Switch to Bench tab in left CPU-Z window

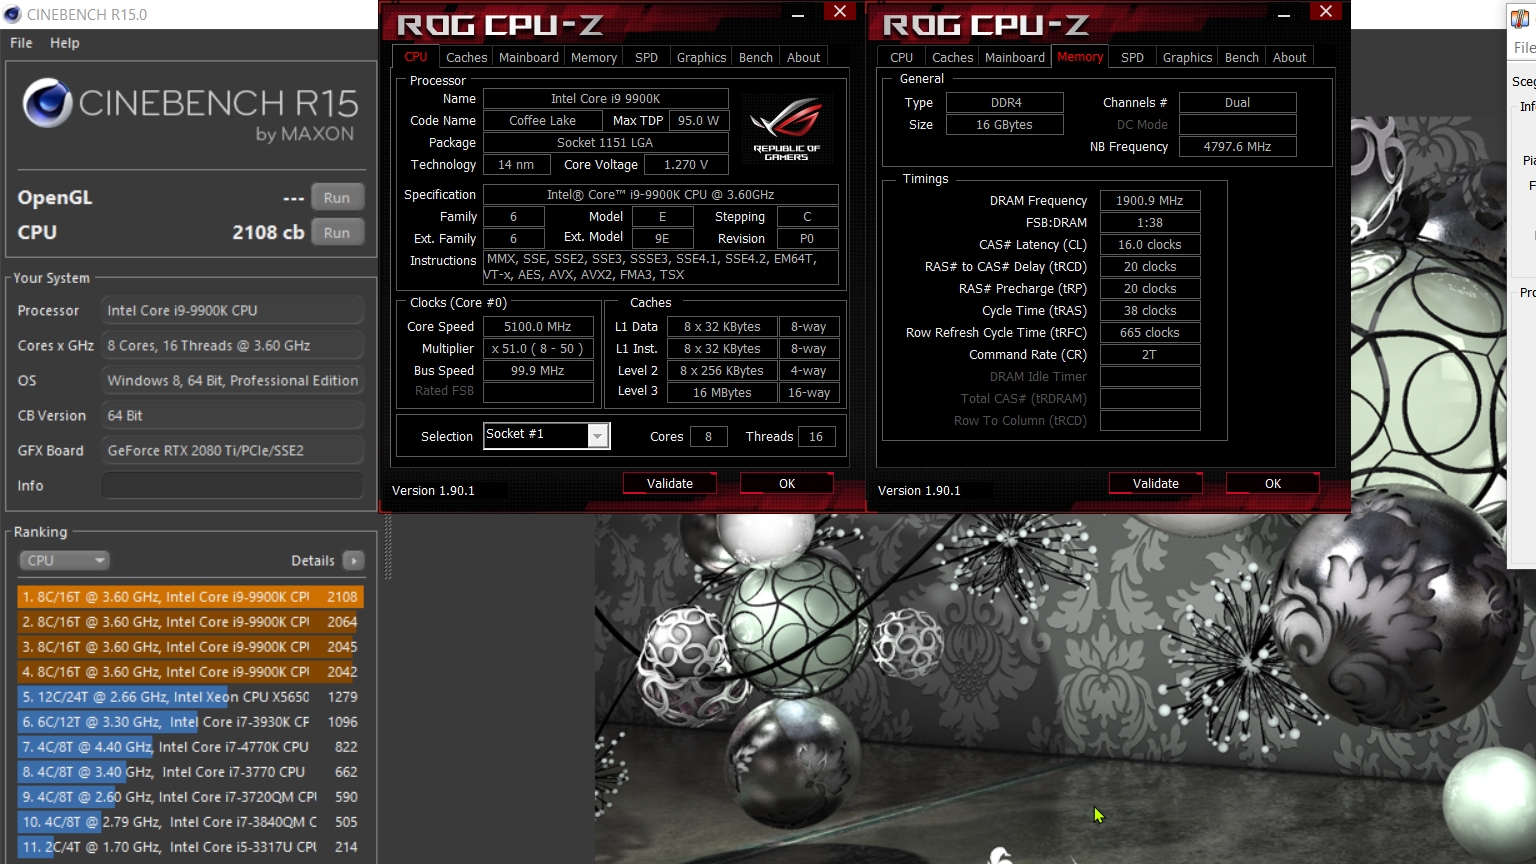click(x=756, y=57)
